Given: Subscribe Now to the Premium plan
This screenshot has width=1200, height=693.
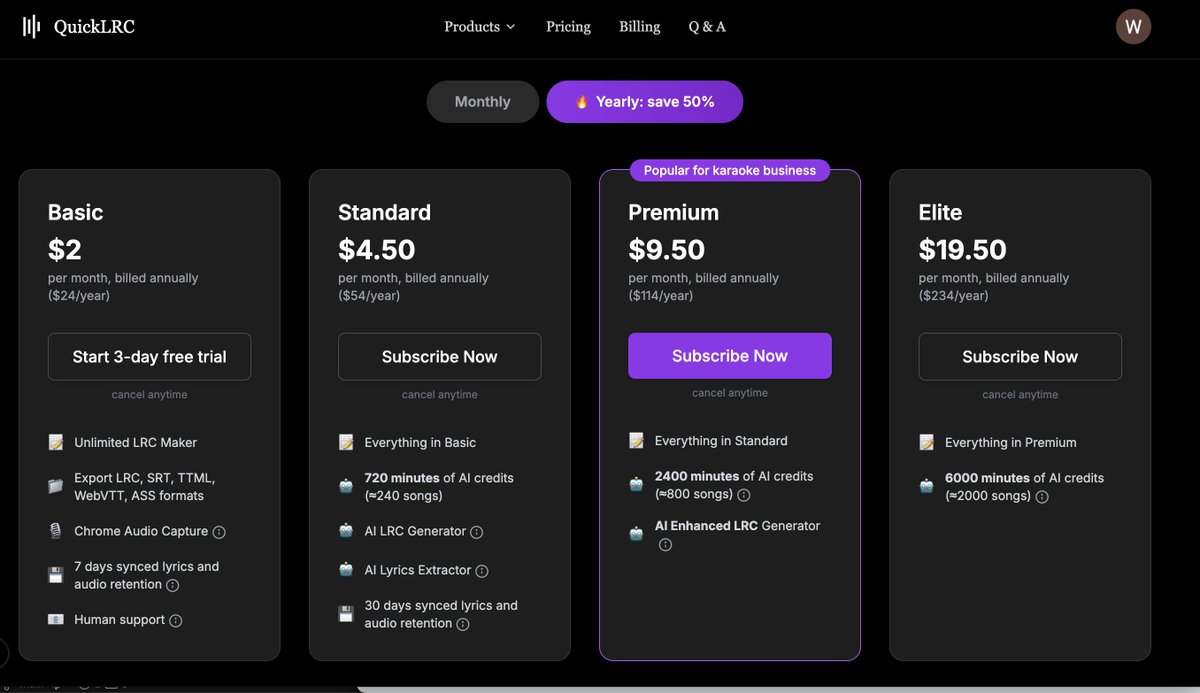Looking at the screenshot, I should pos(730,356).
